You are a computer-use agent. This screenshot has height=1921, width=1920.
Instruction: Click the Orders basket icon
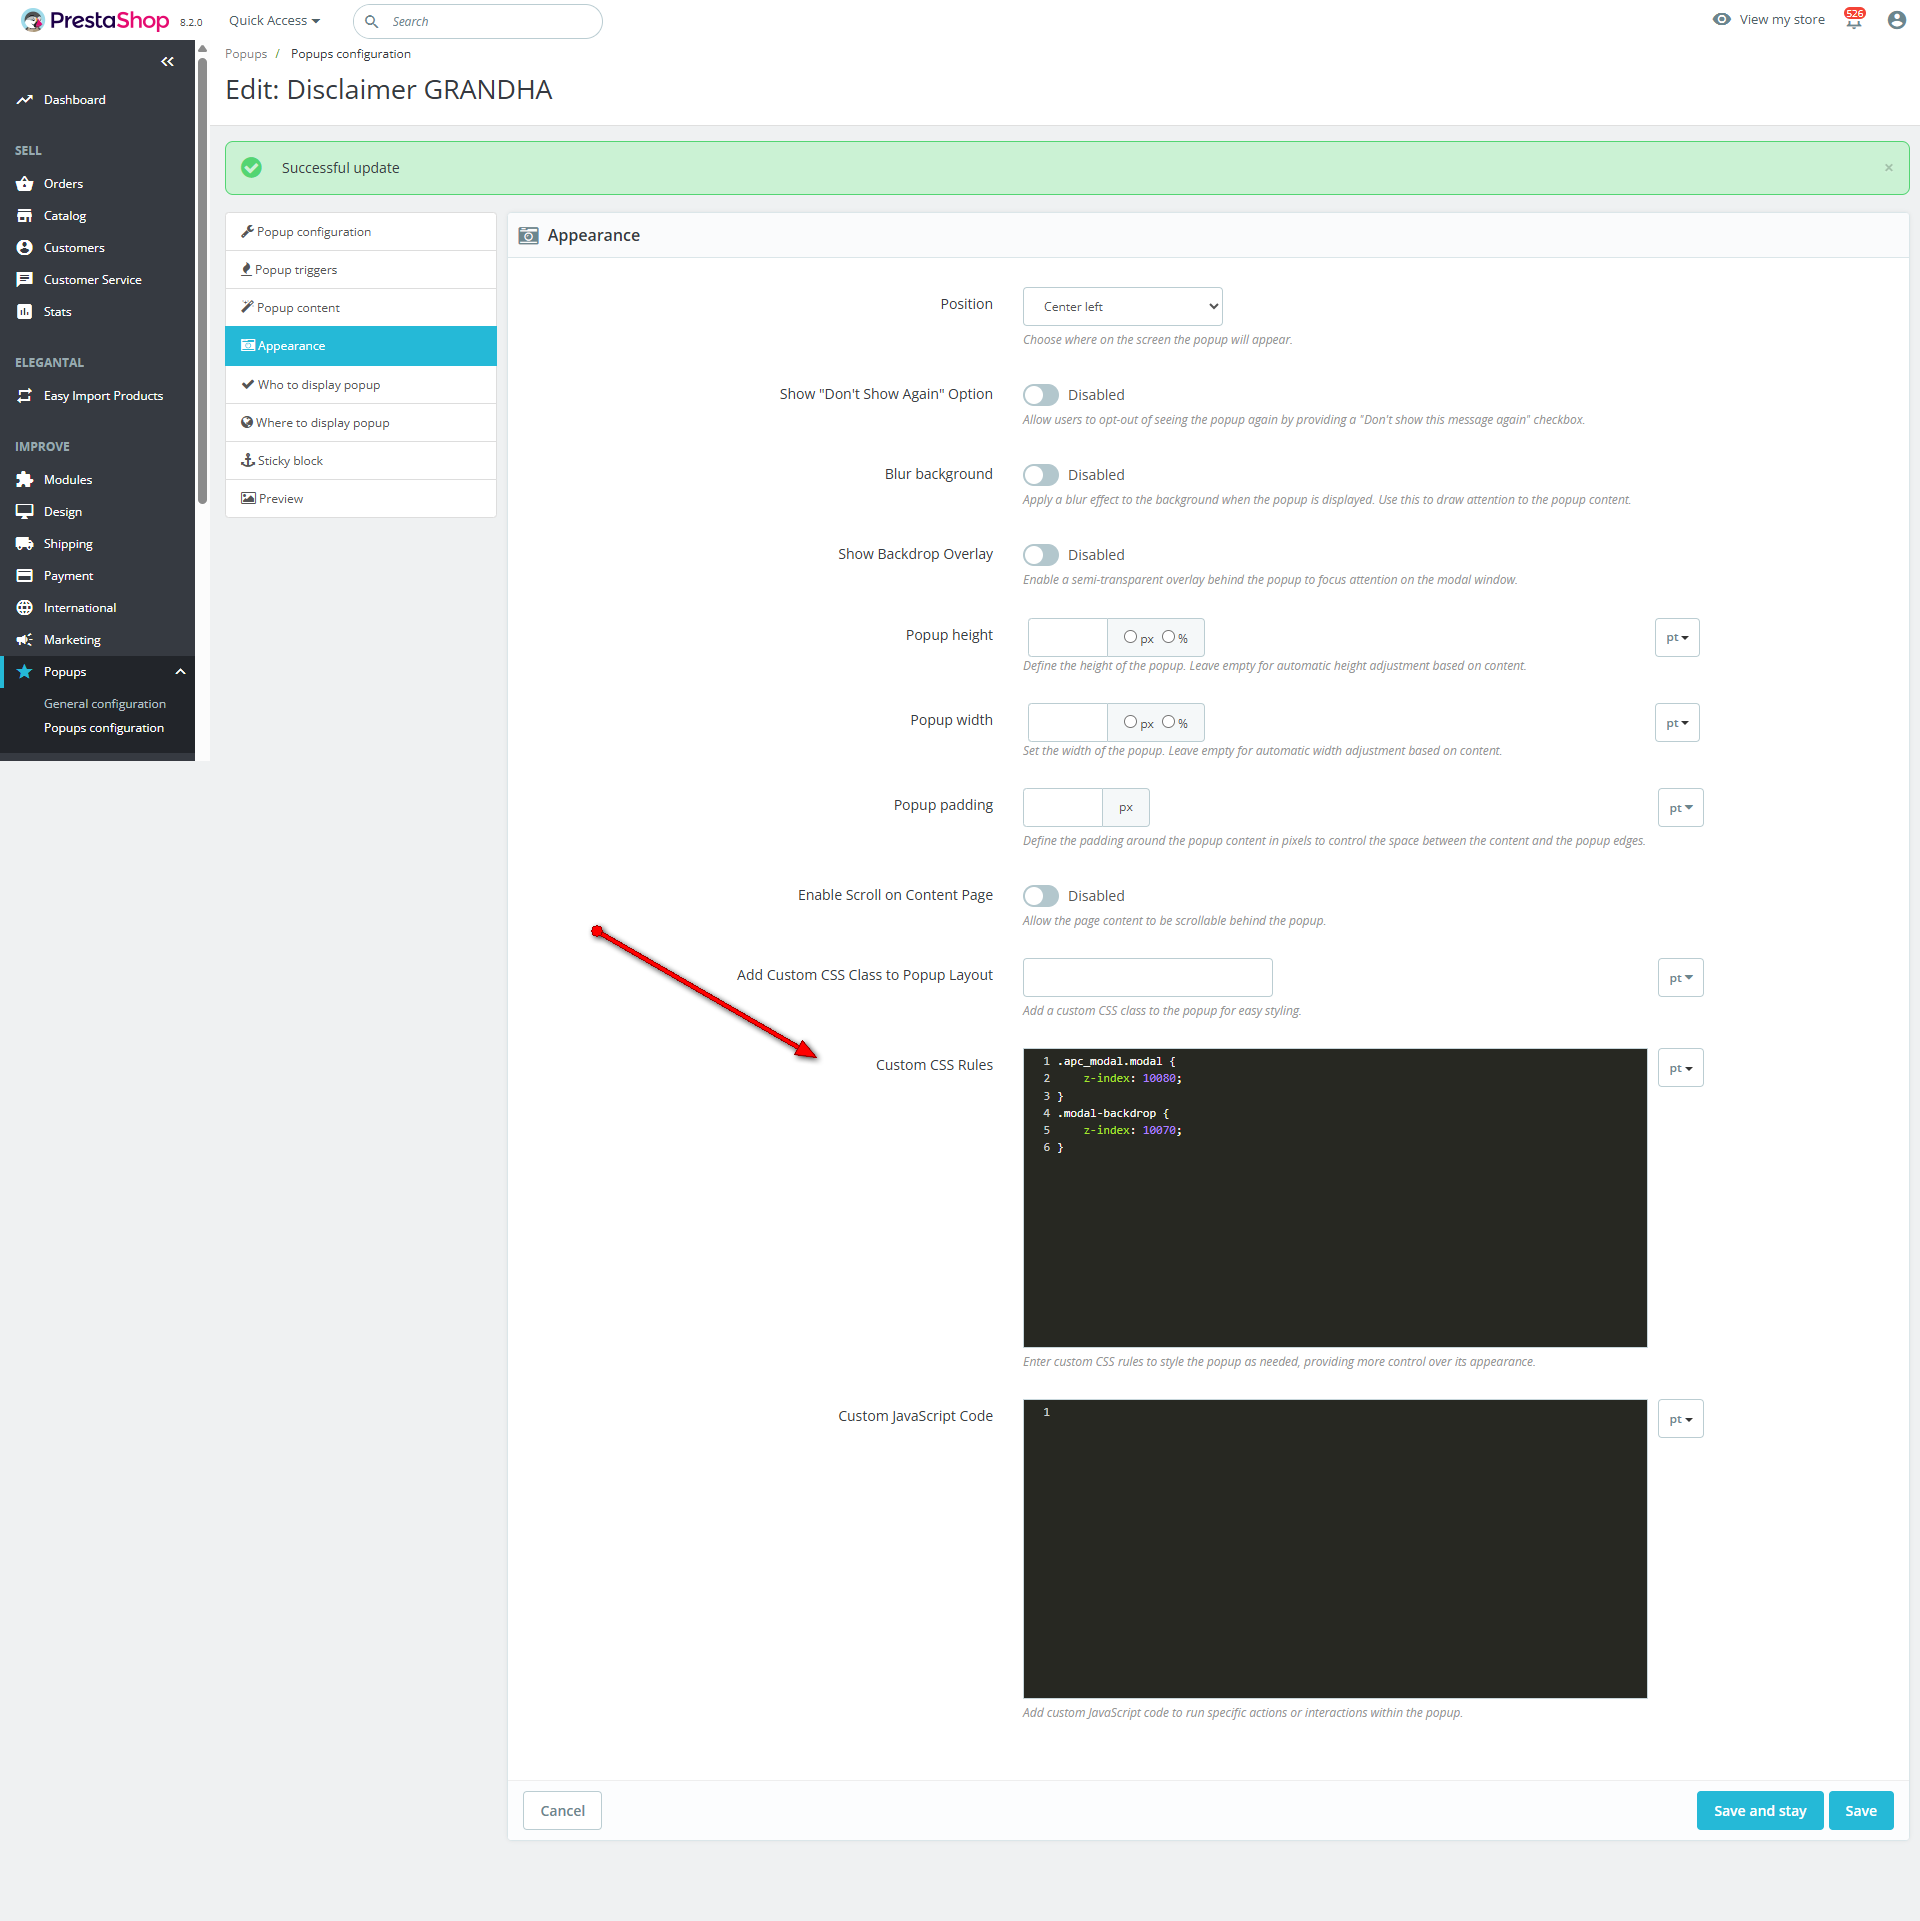(25, 184)
